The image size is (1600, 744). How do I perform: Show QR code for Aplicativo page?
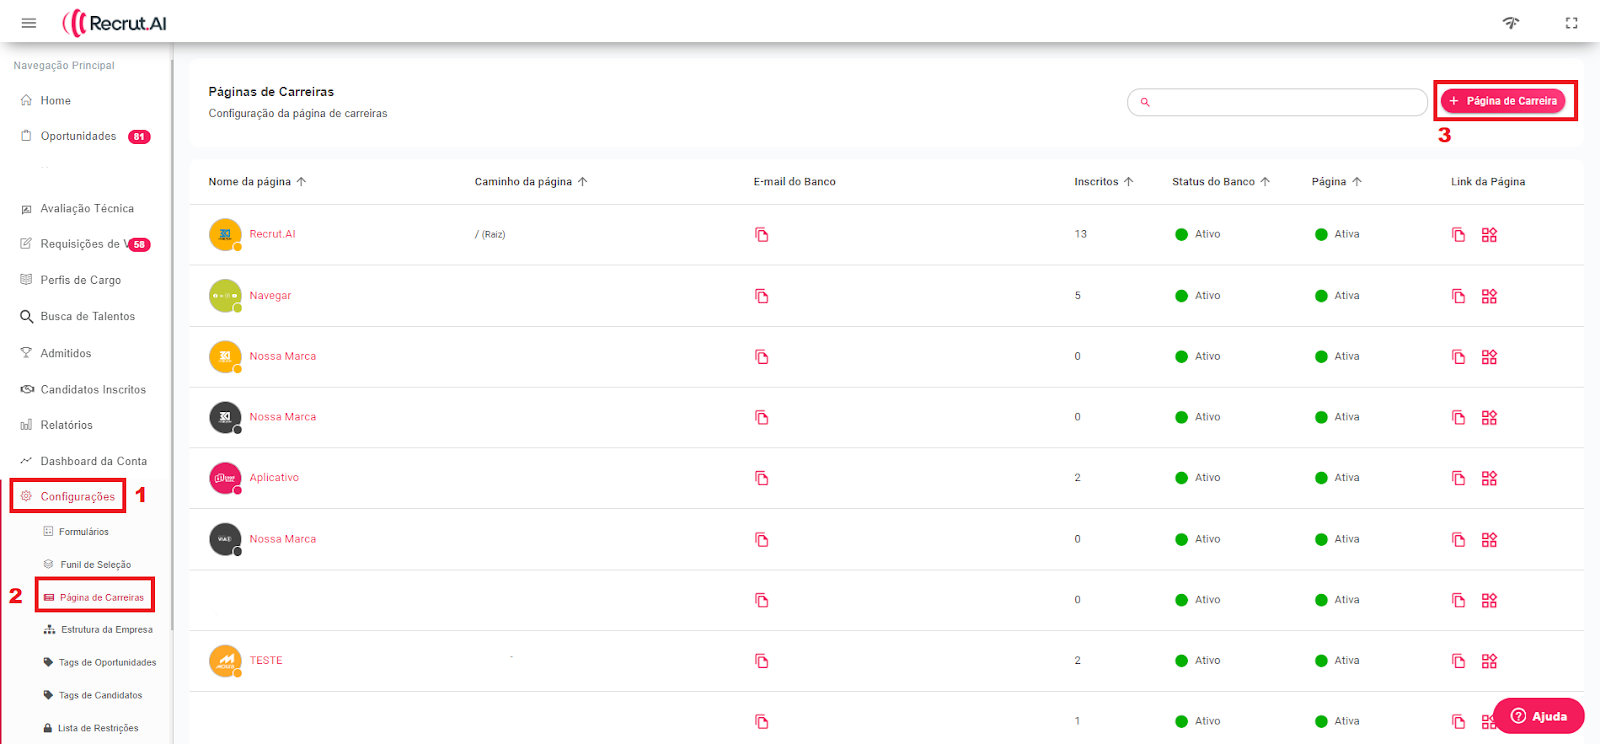(x=1489, y=478)
